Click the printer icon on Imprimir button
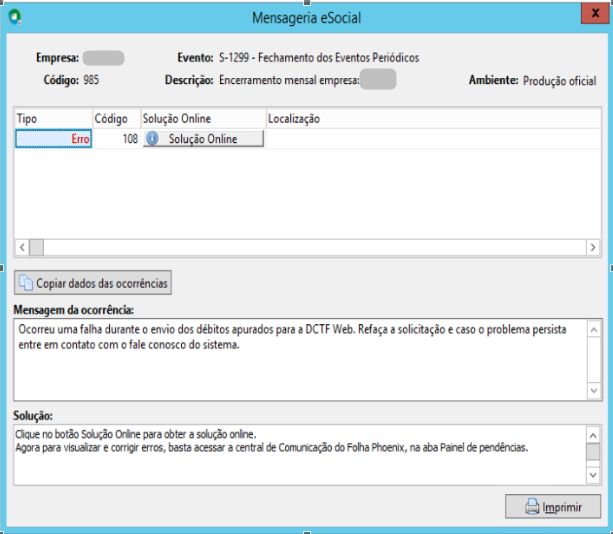Screen dimensions: 613x534 [532, 507]
